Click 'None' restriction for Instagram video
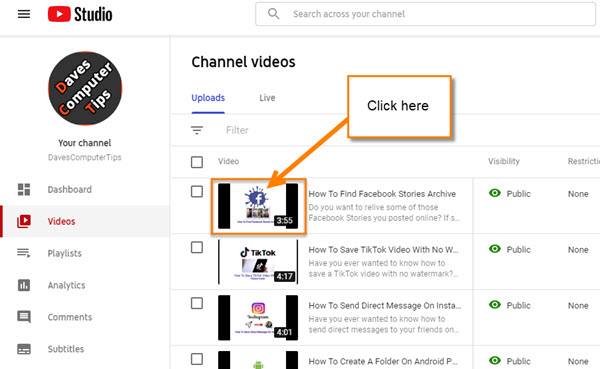600x369 pixels. pyautogui.click(x=578, y=305)
